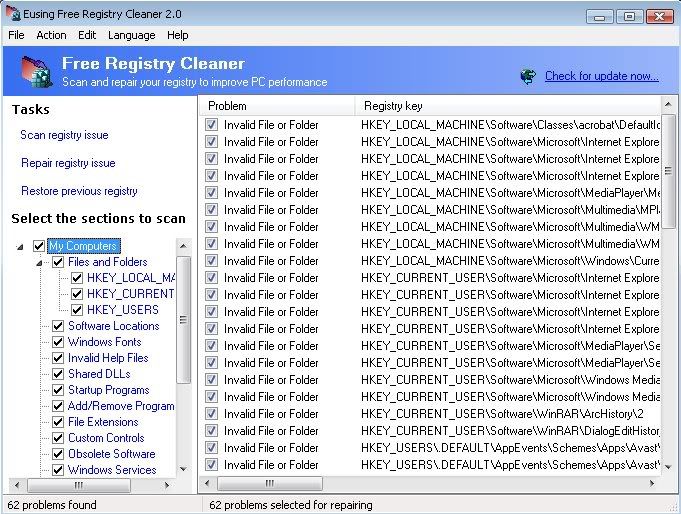Select the HKEY_LOCAL_MA tree item

130,278
